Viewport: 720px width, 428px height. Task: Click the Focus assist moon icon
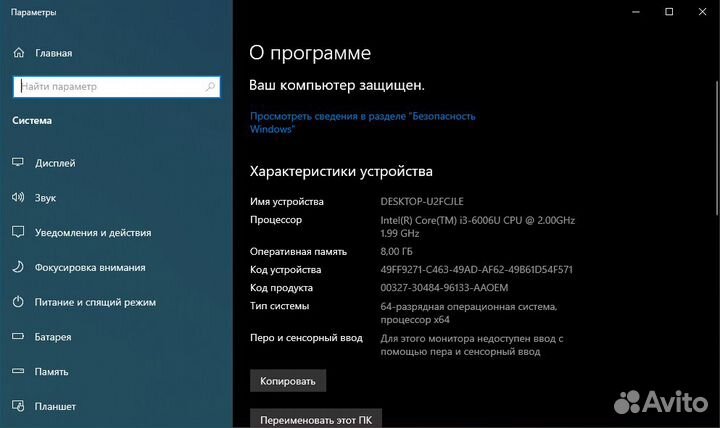pyautogui.click(x=18, y=267)
